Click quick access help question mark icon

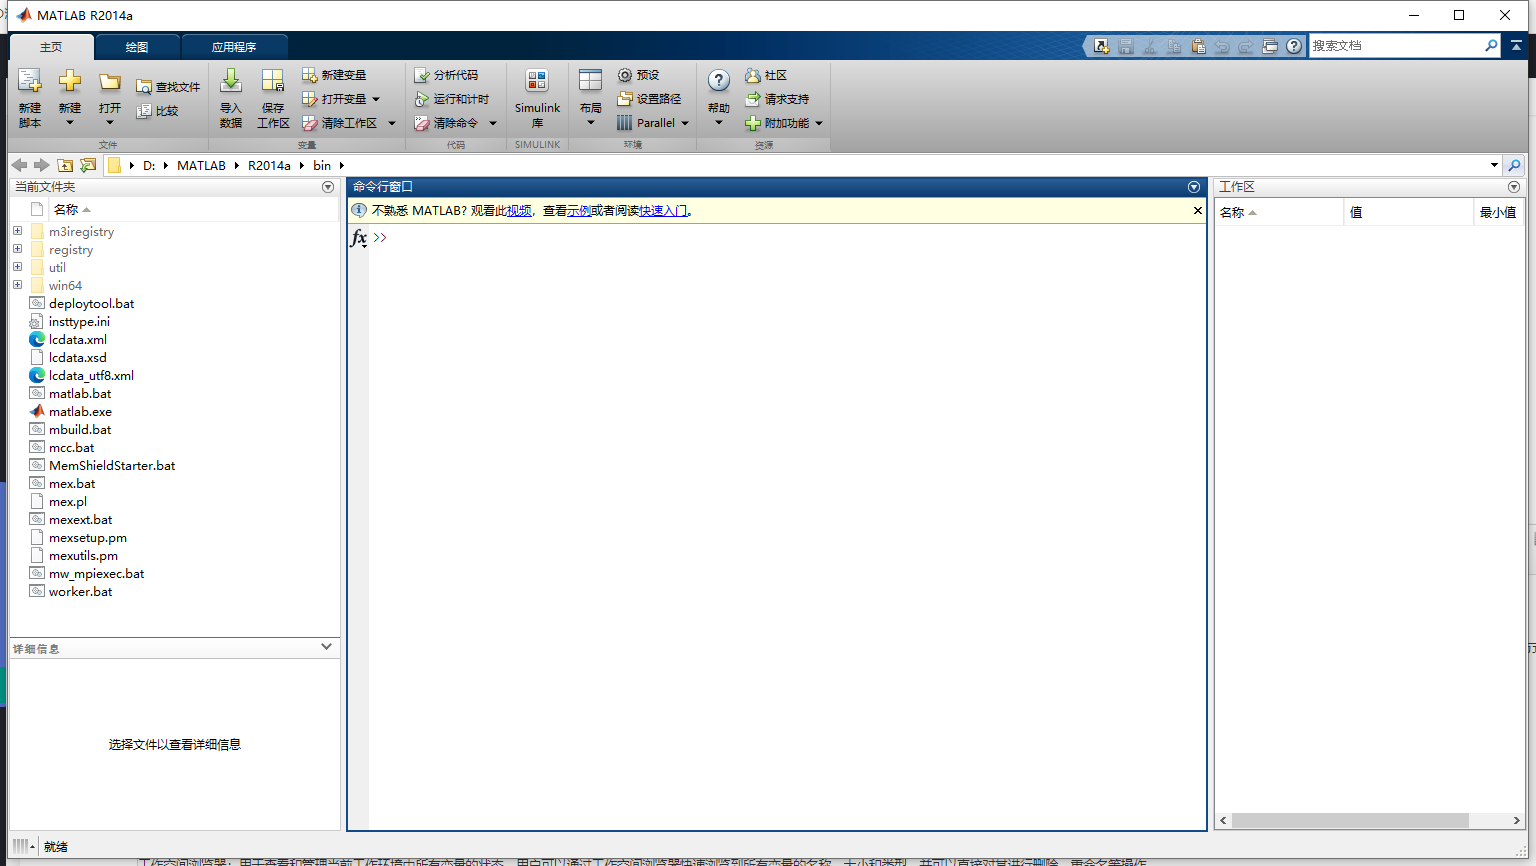(1294, 46)
